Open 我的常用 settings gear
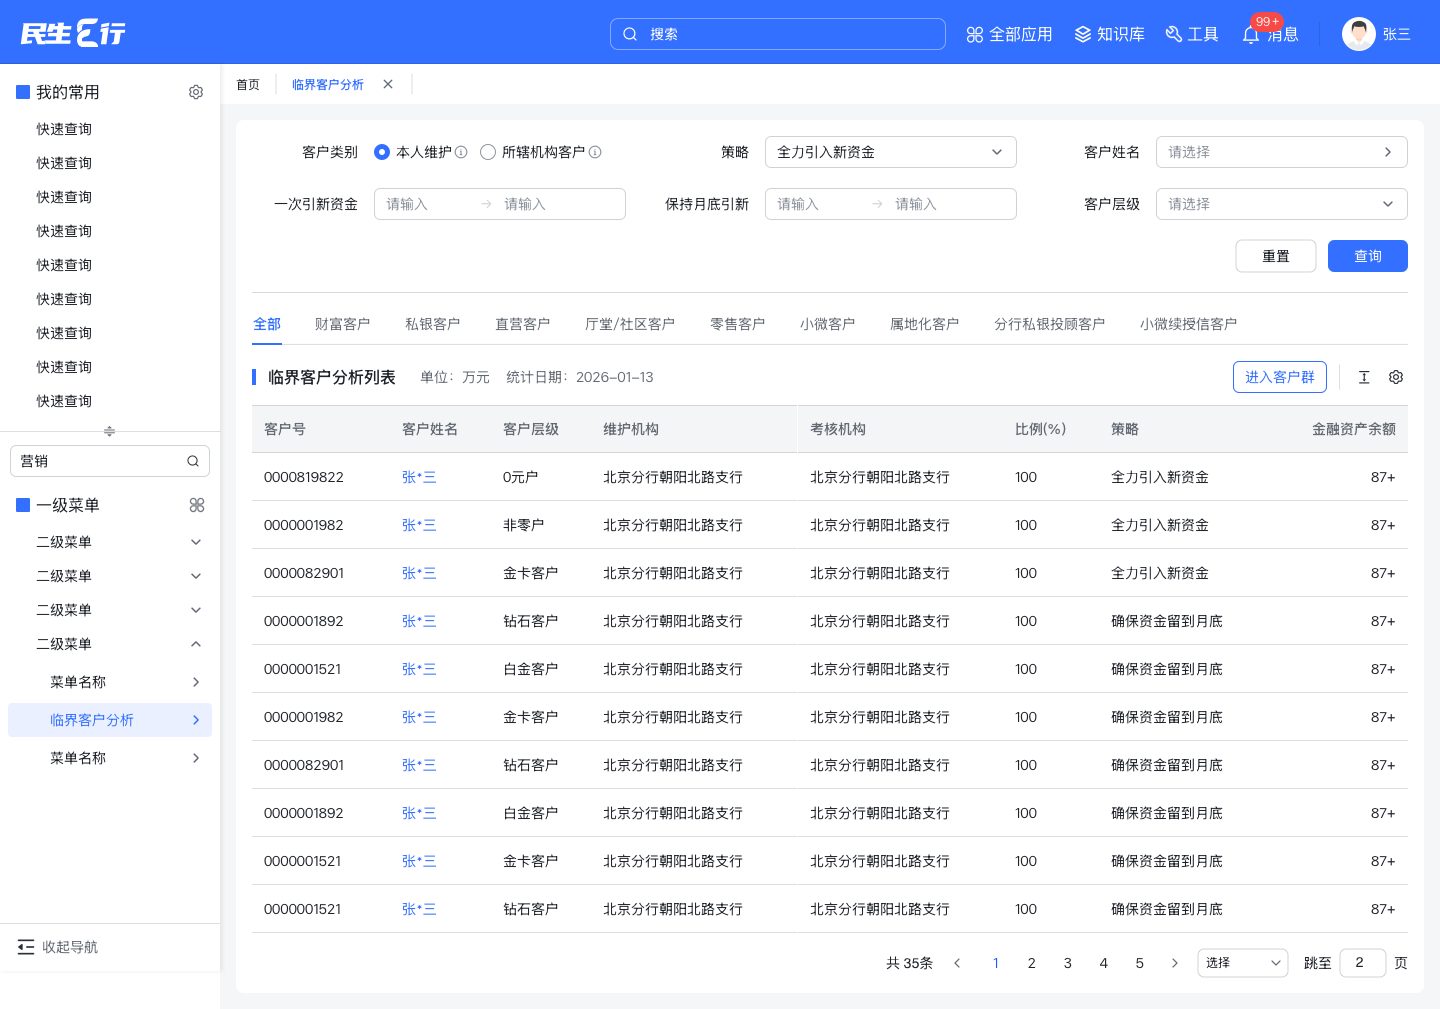Viewport: 1440px width, 1009px height. pyautogui.click(x=196, y=92)
